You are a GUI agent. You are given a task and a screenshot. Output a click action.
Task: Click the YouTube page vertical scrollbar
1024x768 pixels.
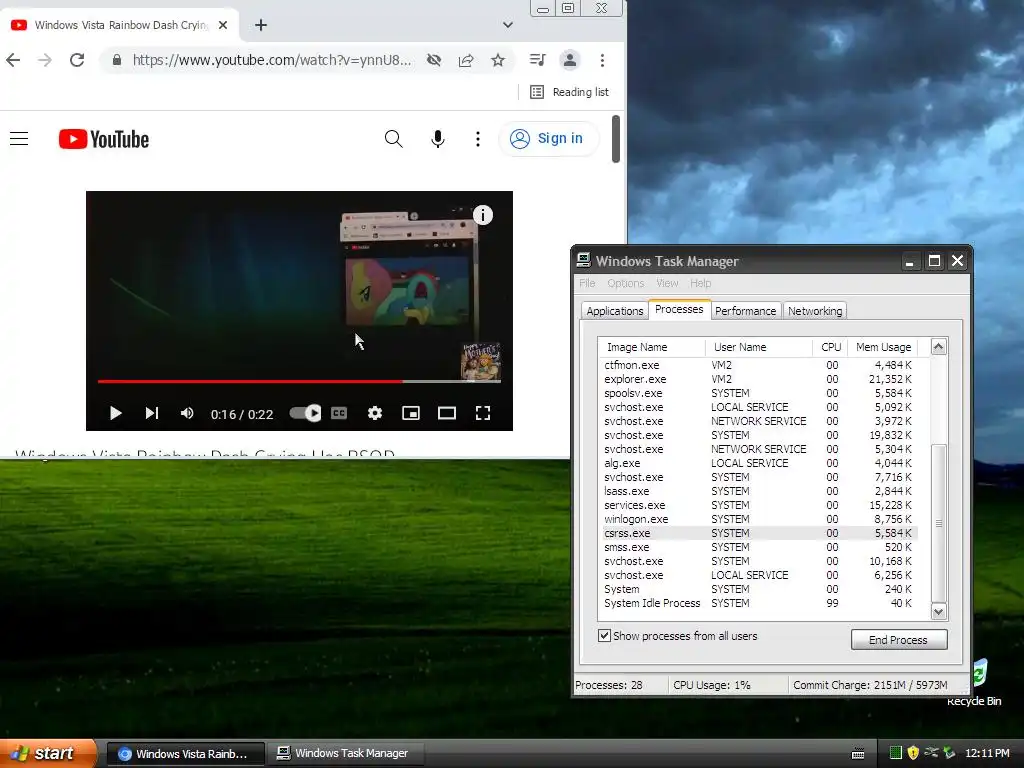coord(615,138)
